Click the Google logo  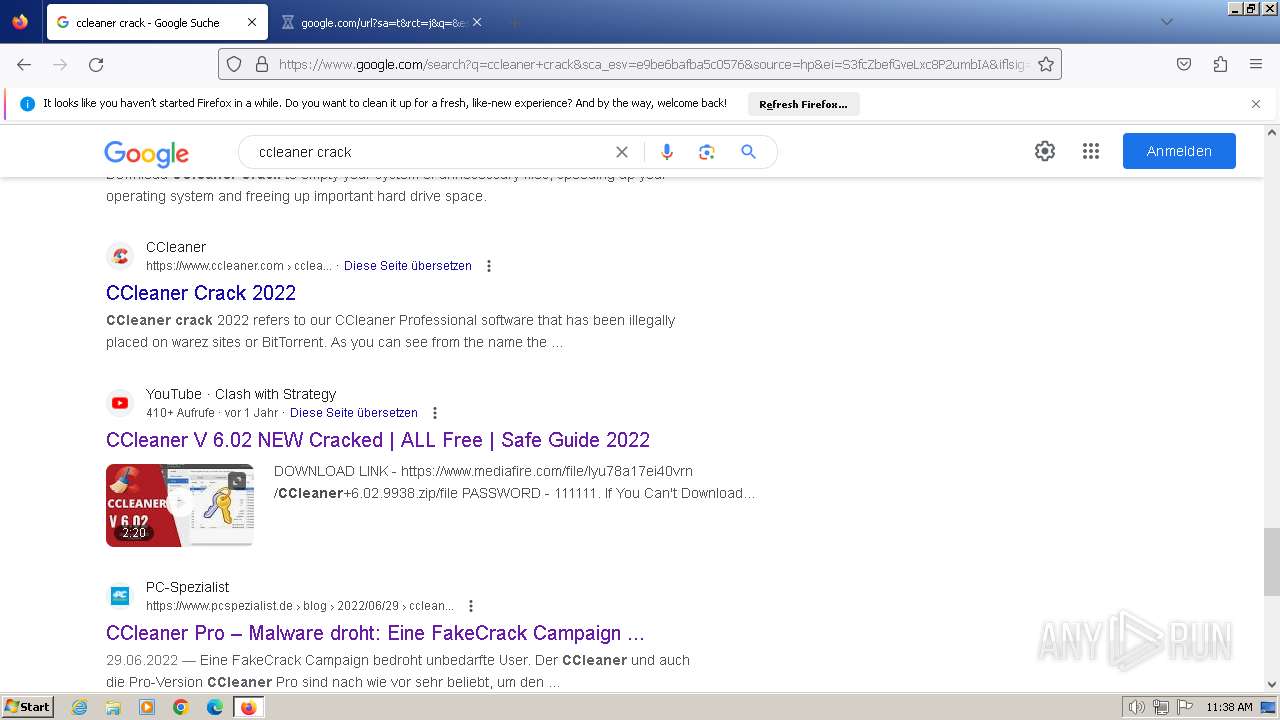146,153
